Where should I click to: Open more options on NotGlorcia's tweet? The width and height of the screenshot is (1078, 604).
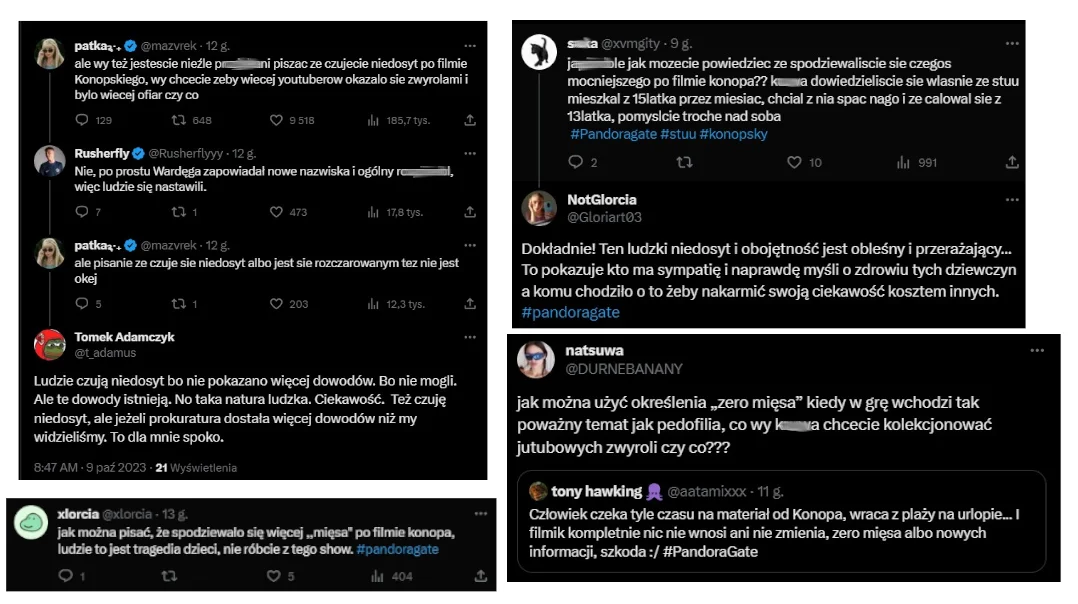(x=1012, y=200)
